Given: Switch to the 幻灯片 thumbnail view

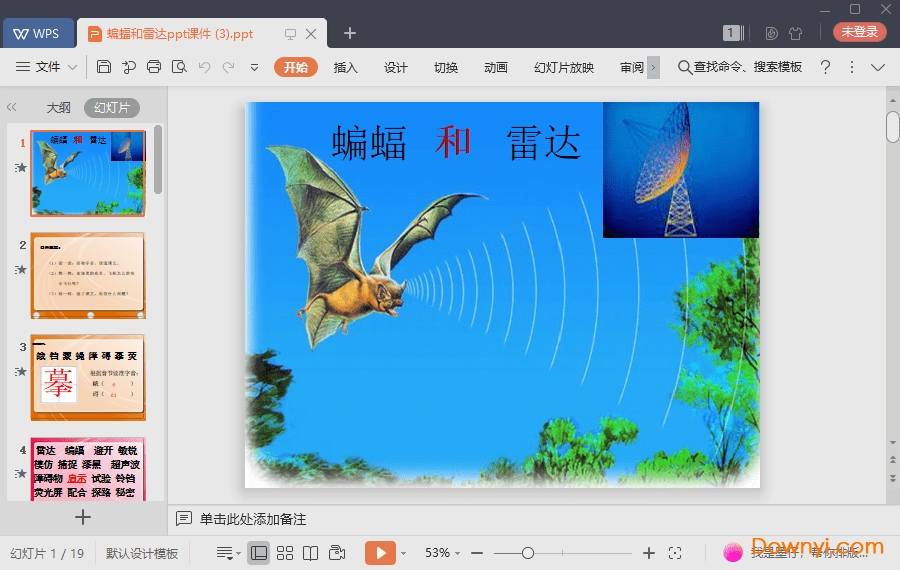Looking at the screenshot, I should click(112, 107).
